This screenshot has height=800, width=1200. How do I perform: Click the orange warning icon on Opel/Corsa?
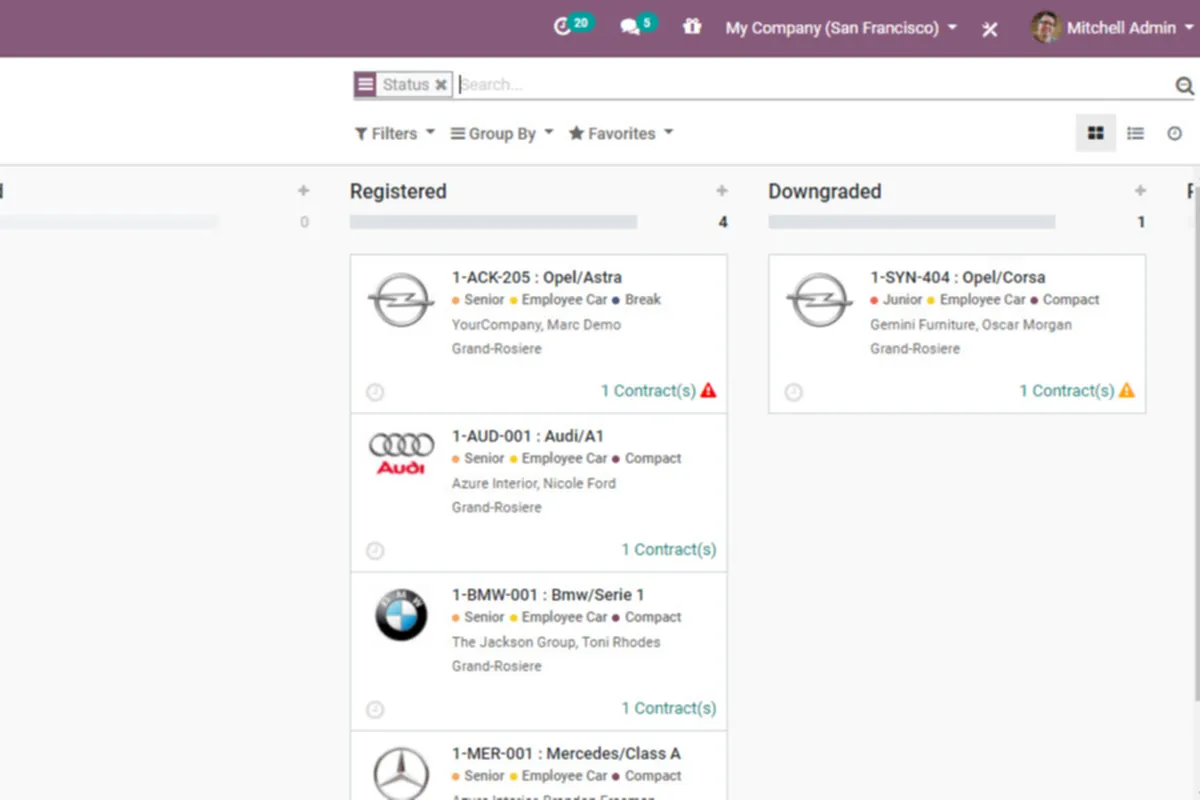1127,390
